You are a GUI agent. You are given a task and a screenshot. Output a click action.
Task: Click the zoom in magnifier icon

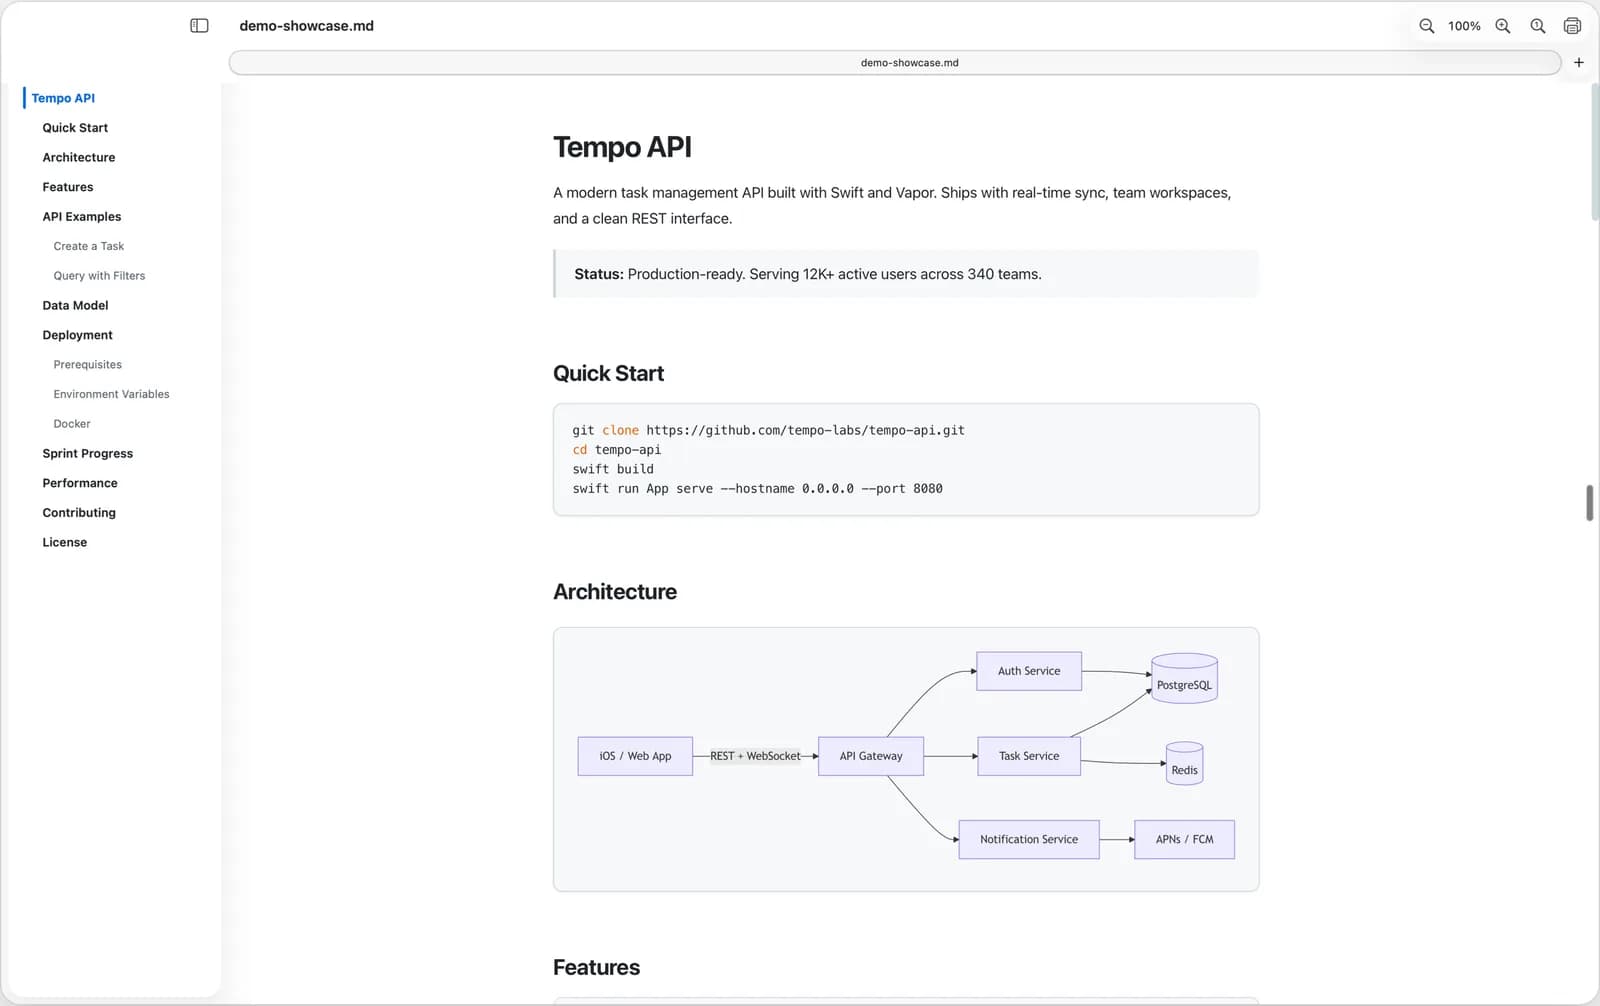(x=1502, y=26)
